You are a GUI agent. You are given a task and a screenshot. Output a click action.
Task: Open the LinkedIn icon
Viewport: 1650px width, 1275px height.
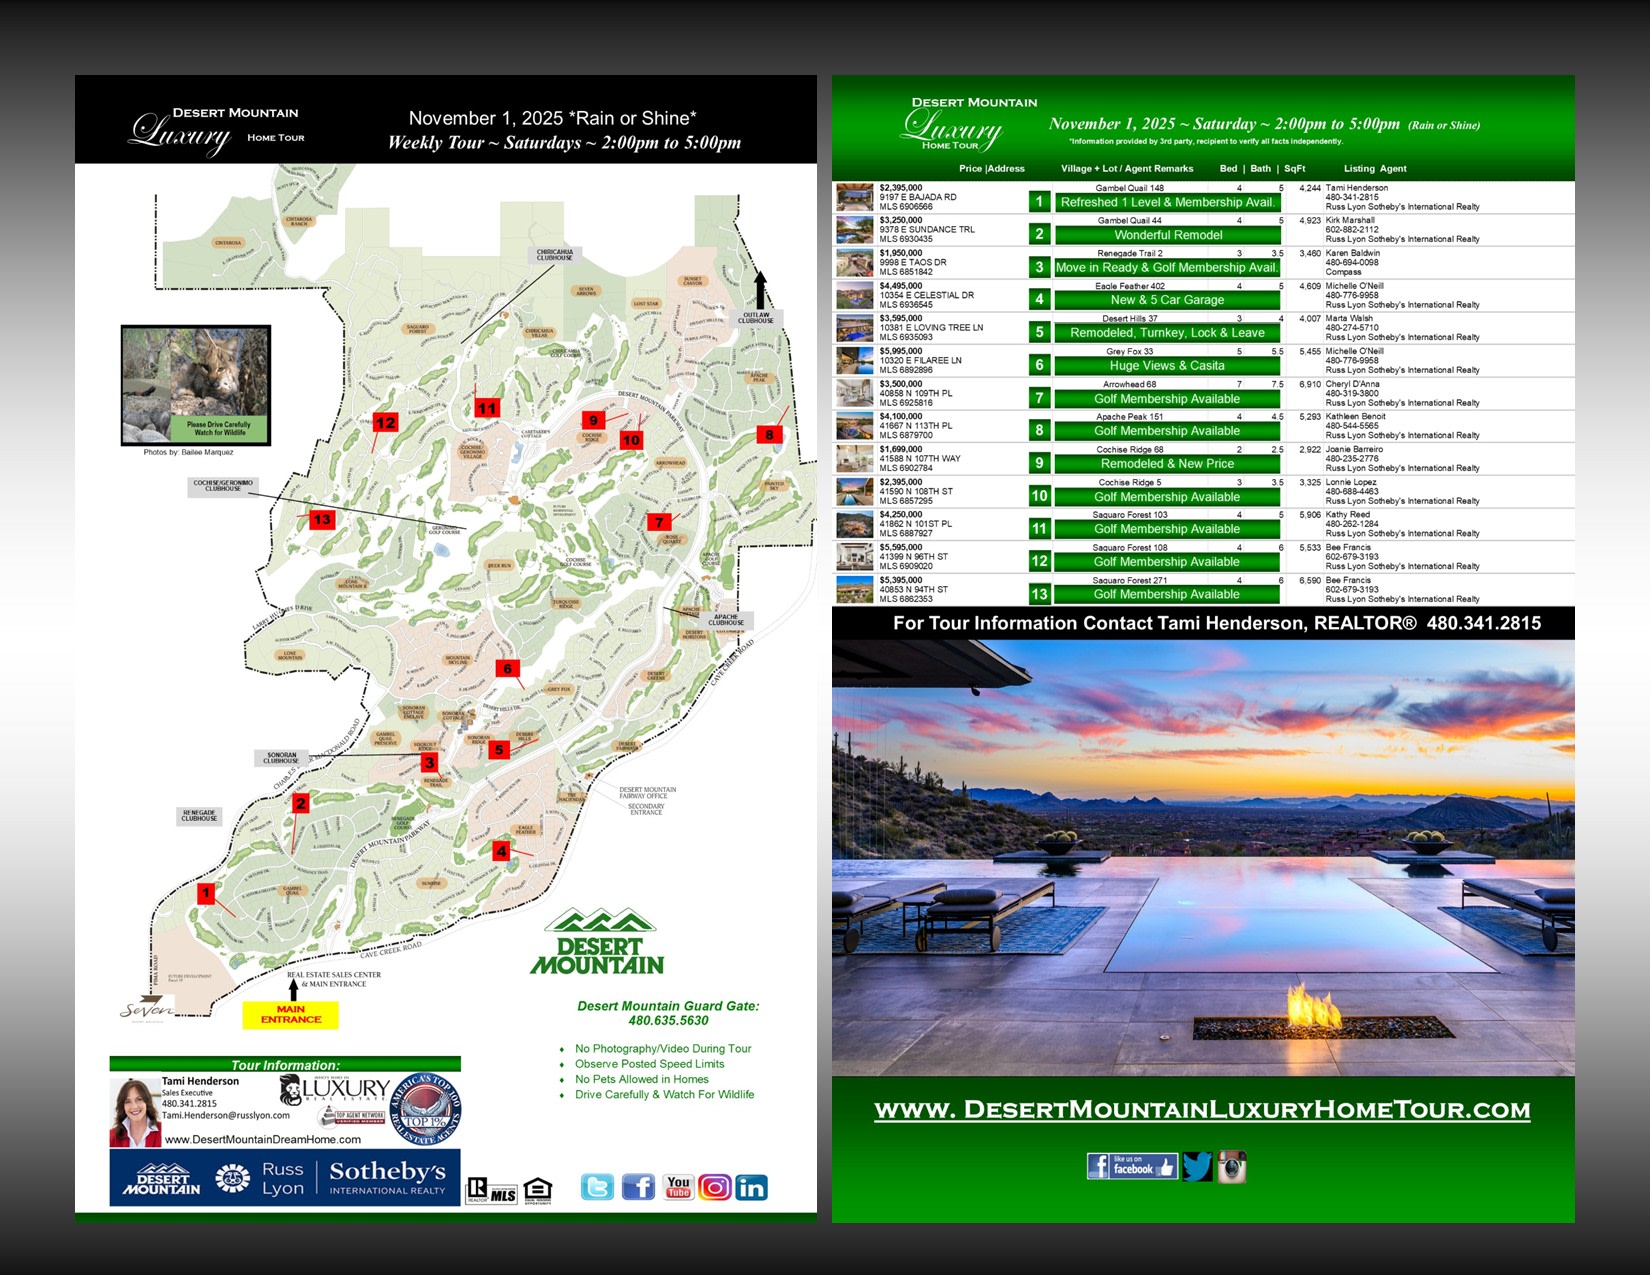[x=751, y=1187]
